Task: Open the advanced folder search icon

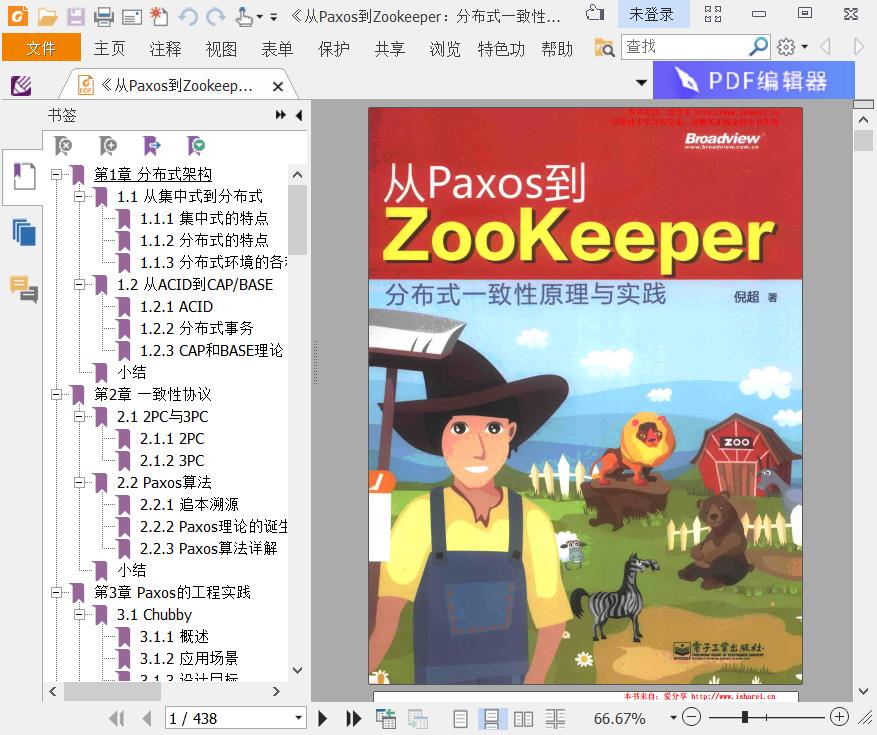Action: (604, 48)
